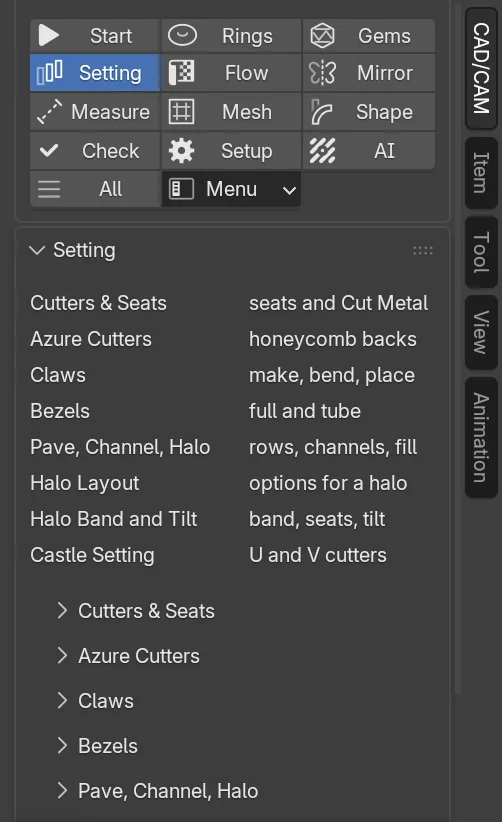
Task: Click the 'Castle Setting' label
Action: click(x=92, y=555)
